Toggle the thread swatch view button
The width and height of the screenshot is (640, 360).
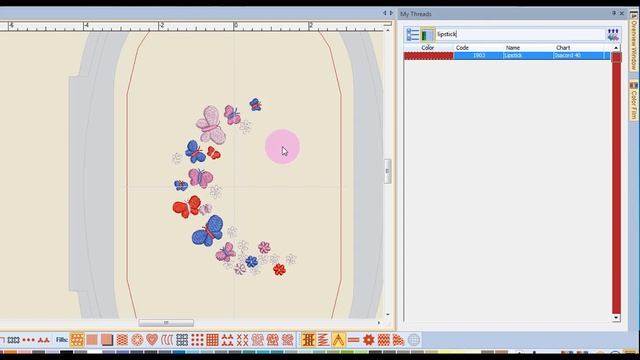pyautogui.click(x=427, y=35)
